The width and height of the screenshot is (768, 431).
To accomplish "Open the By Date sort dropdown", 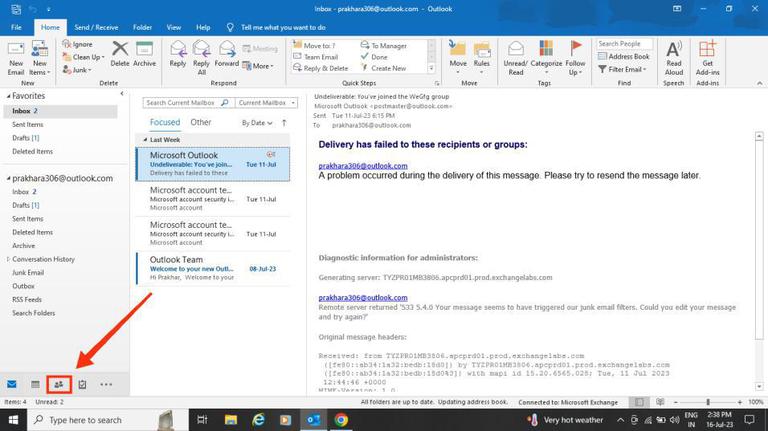I will [x=257, y=123].
